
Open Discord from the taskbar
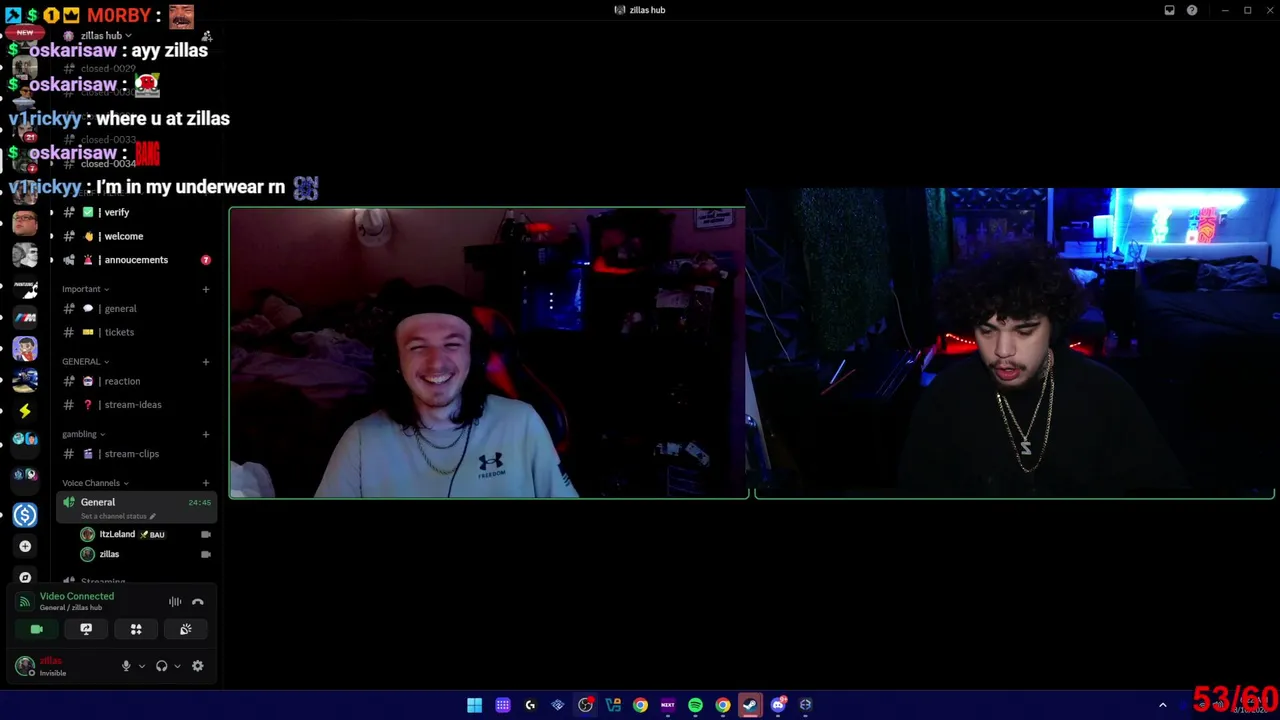point(778,705)
